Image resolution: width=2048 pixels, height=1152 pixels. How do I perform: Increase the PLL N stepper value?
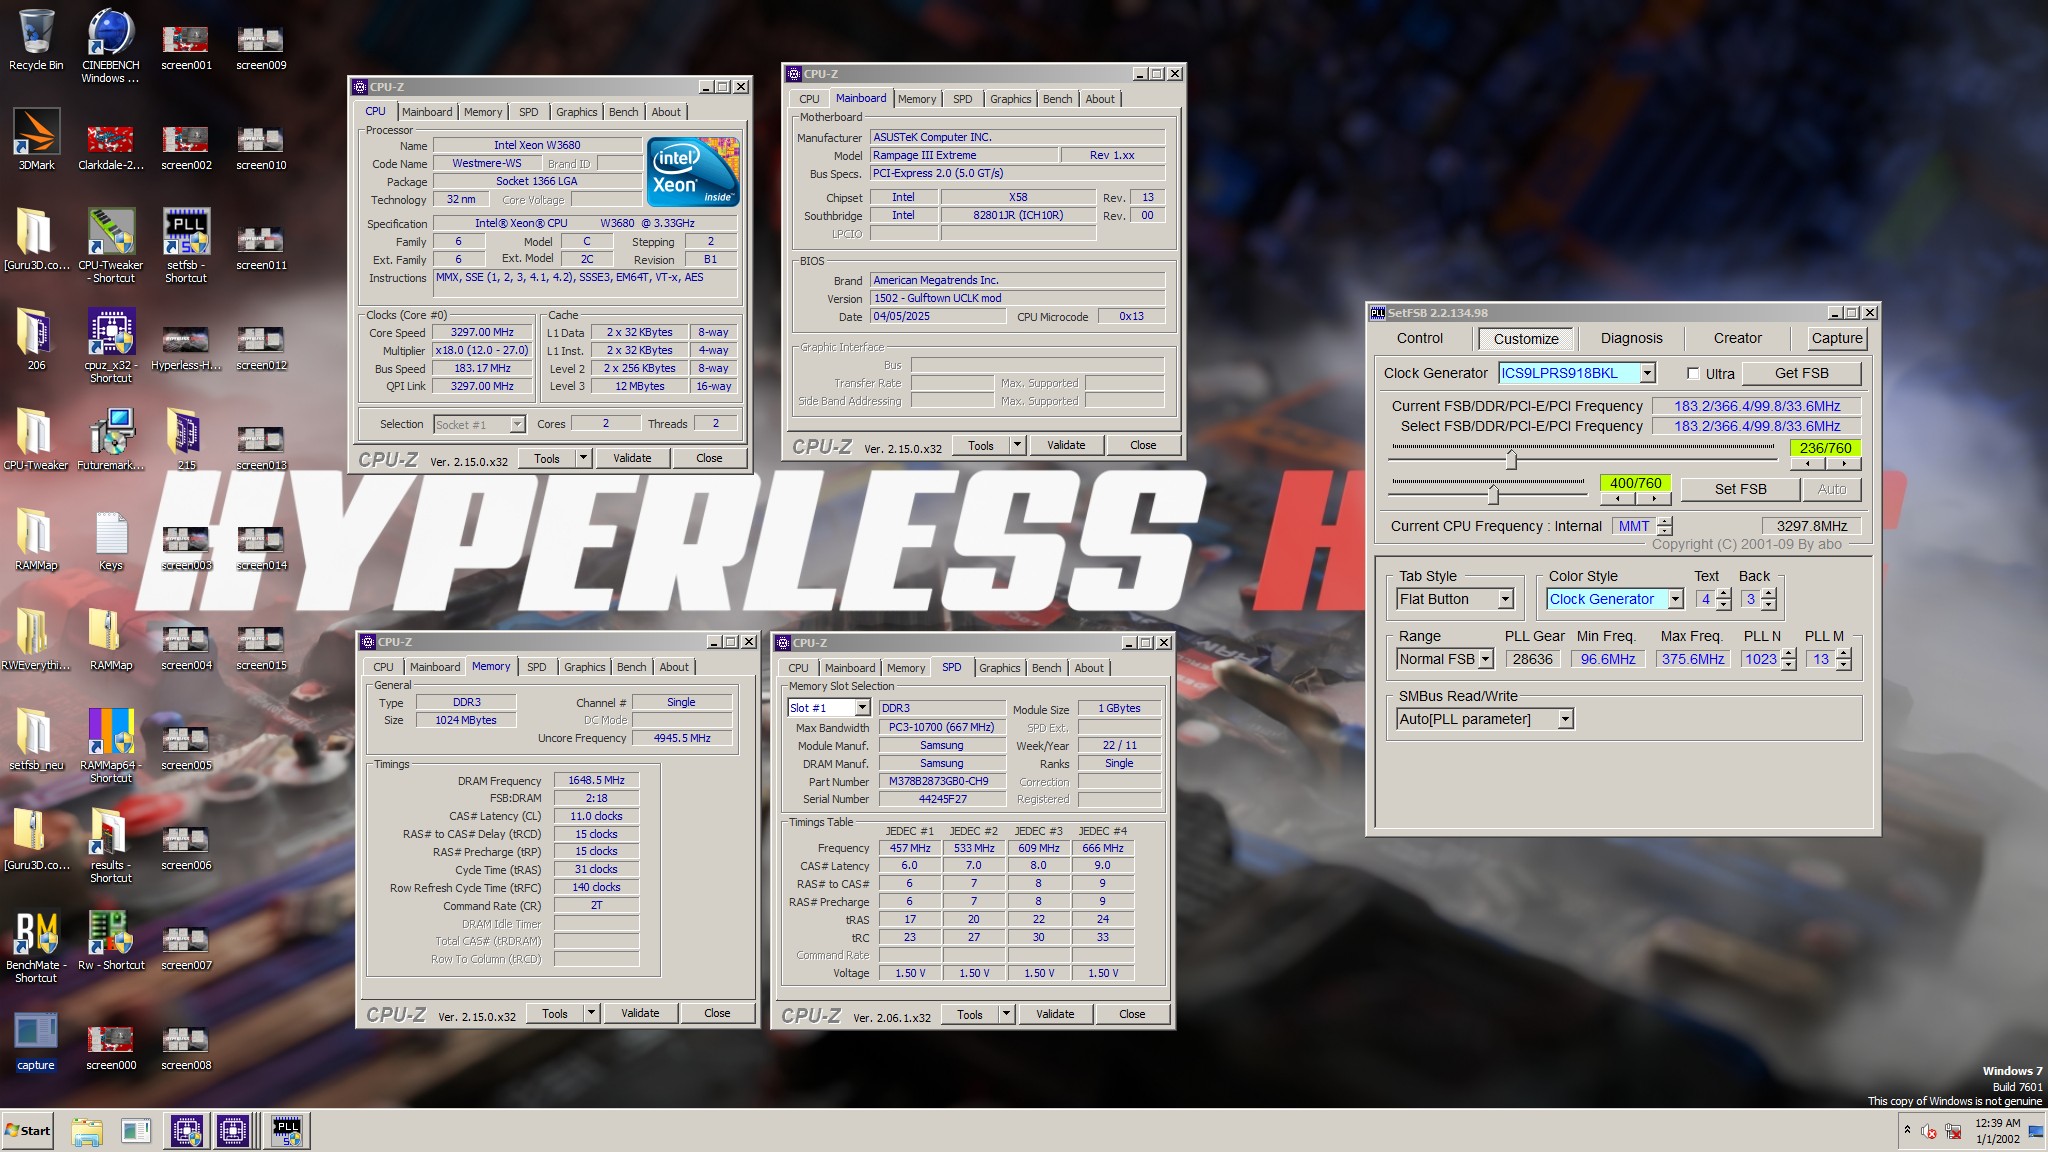click(1789, 654)
